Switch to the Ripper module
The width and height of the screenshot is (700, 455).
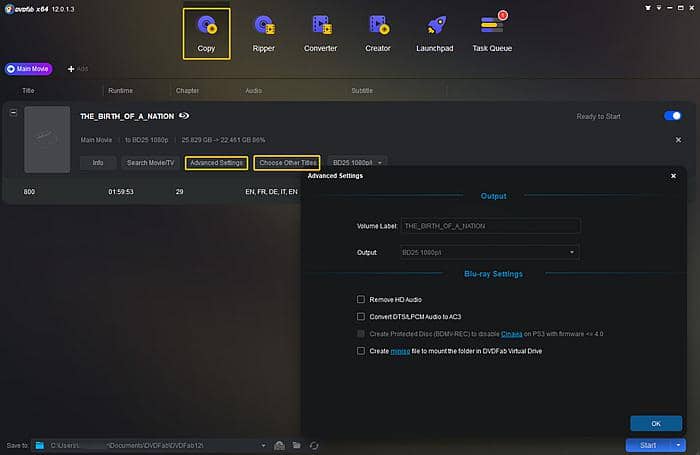tap(263, 33)
